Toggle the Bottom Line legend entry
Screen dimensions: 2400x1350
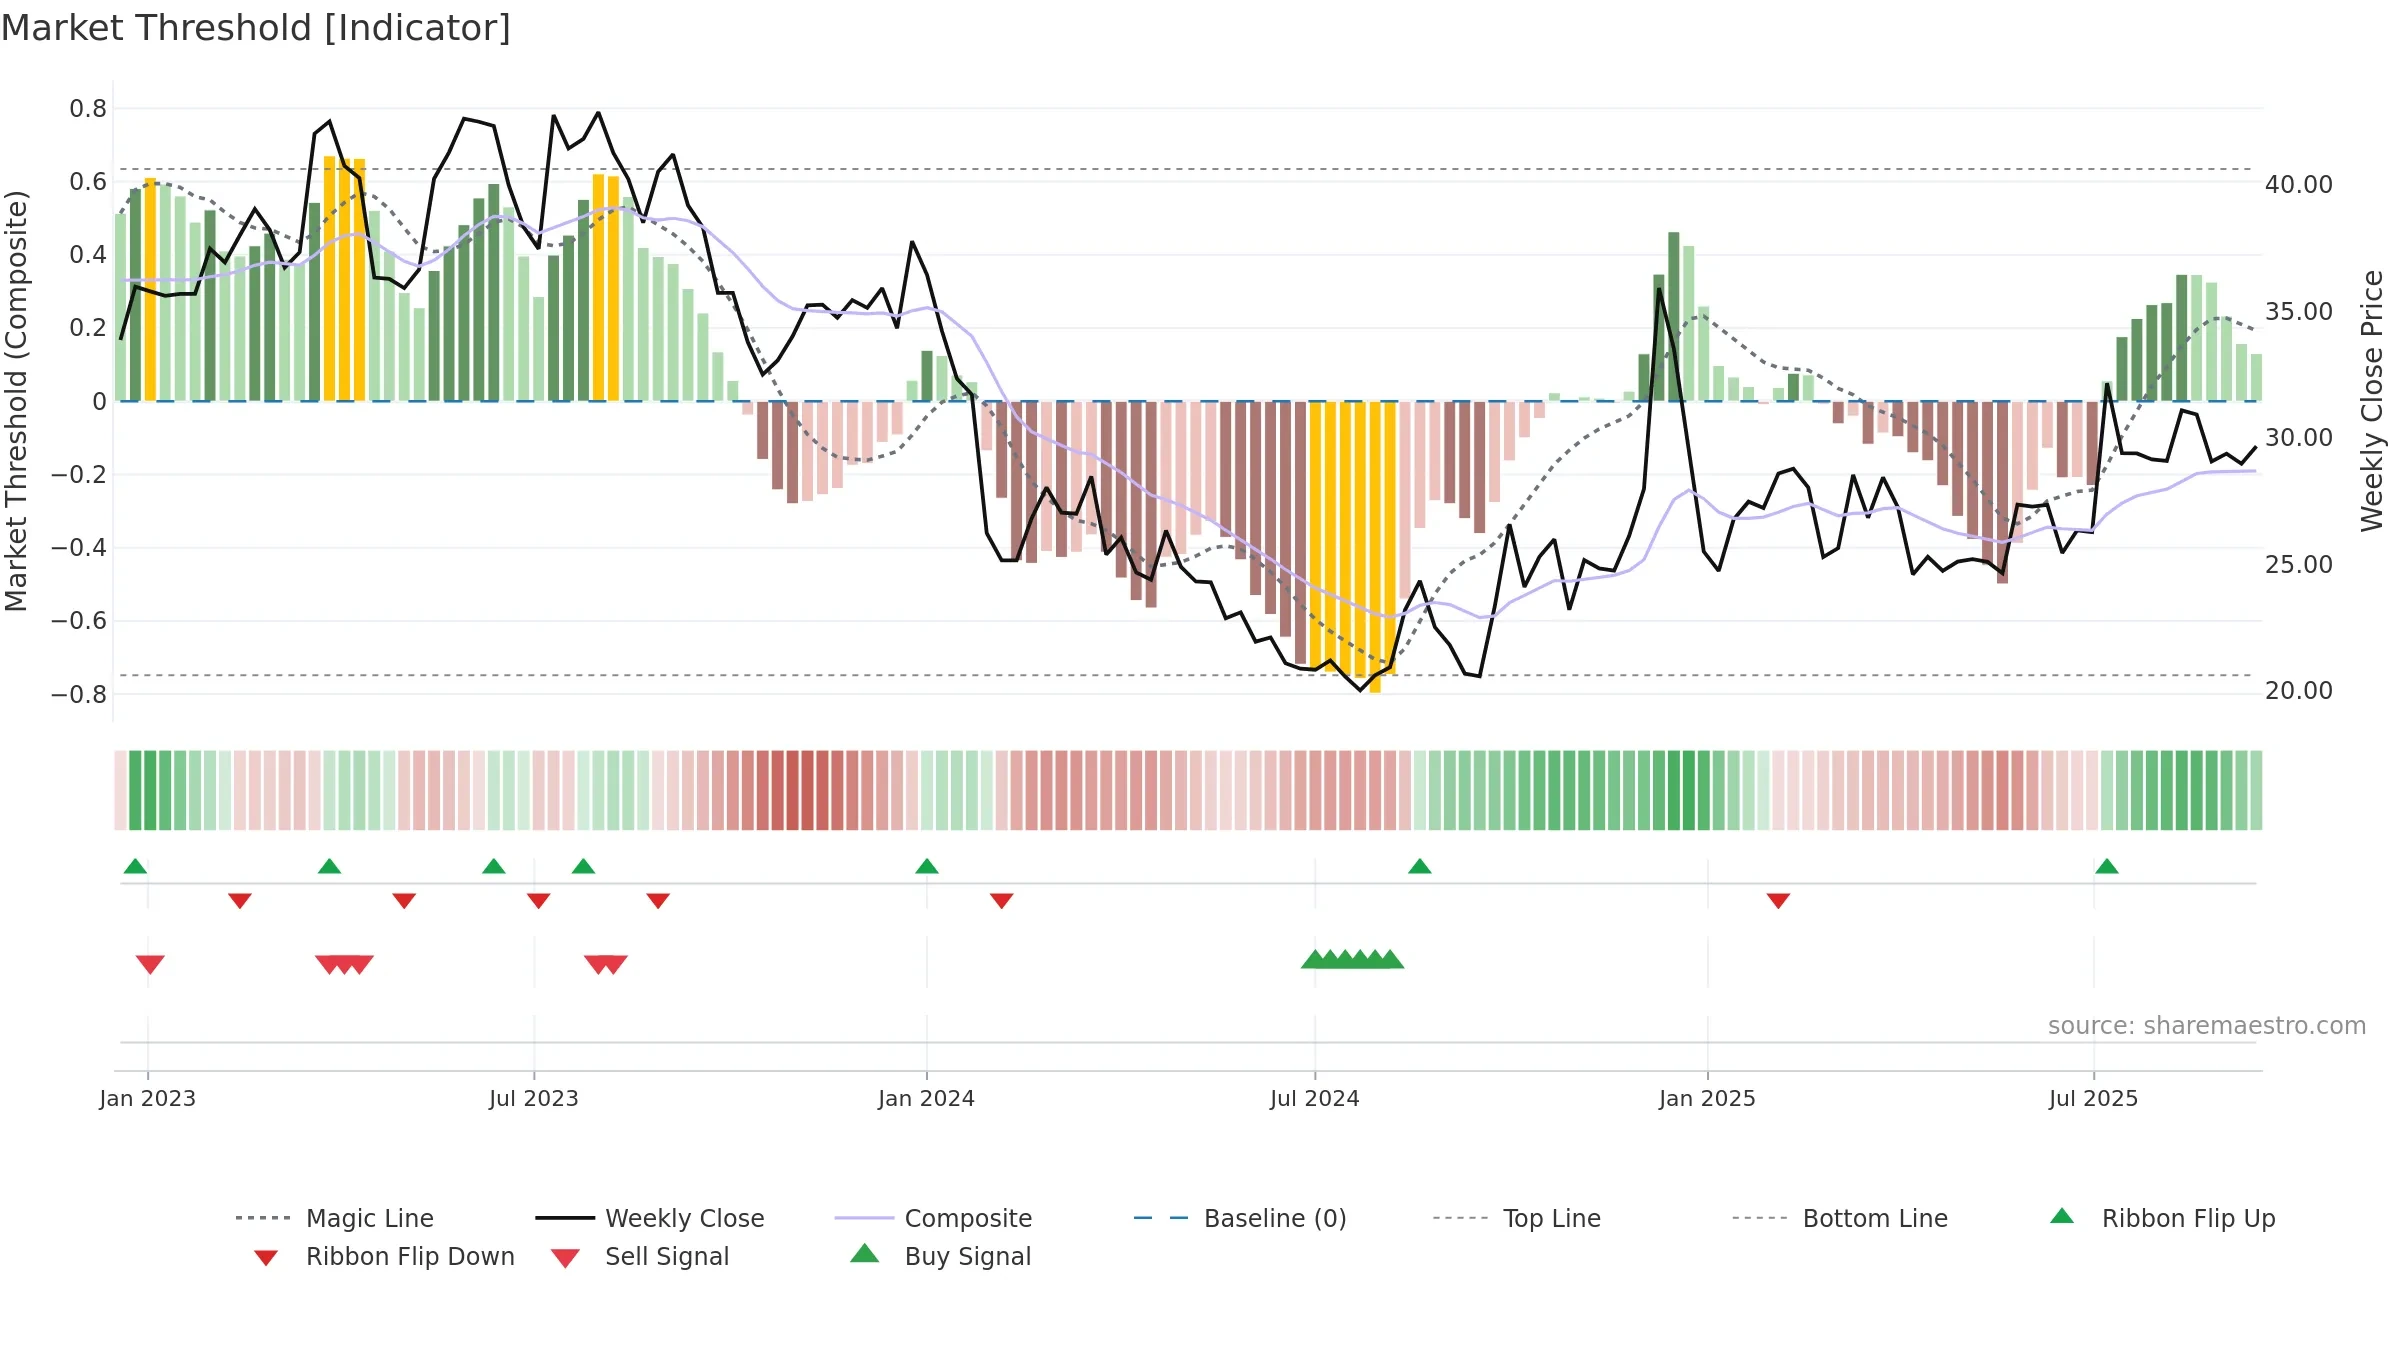coord(1840,1218)
